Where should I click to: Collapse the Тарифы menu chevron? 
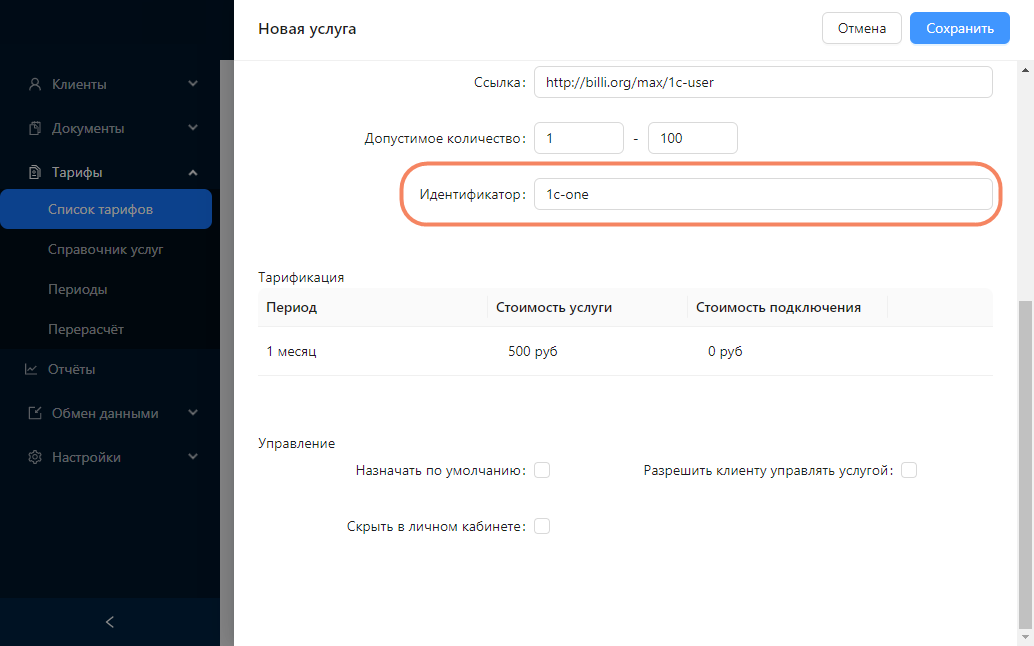tap(193, 172)
